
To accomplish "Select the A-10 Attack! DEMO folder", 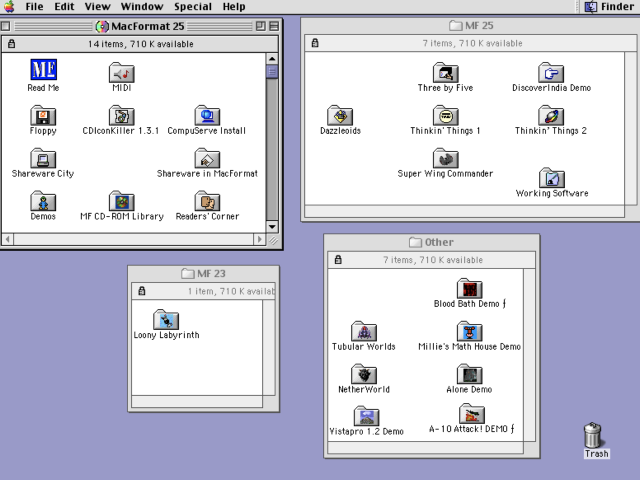I will (472, 414).
